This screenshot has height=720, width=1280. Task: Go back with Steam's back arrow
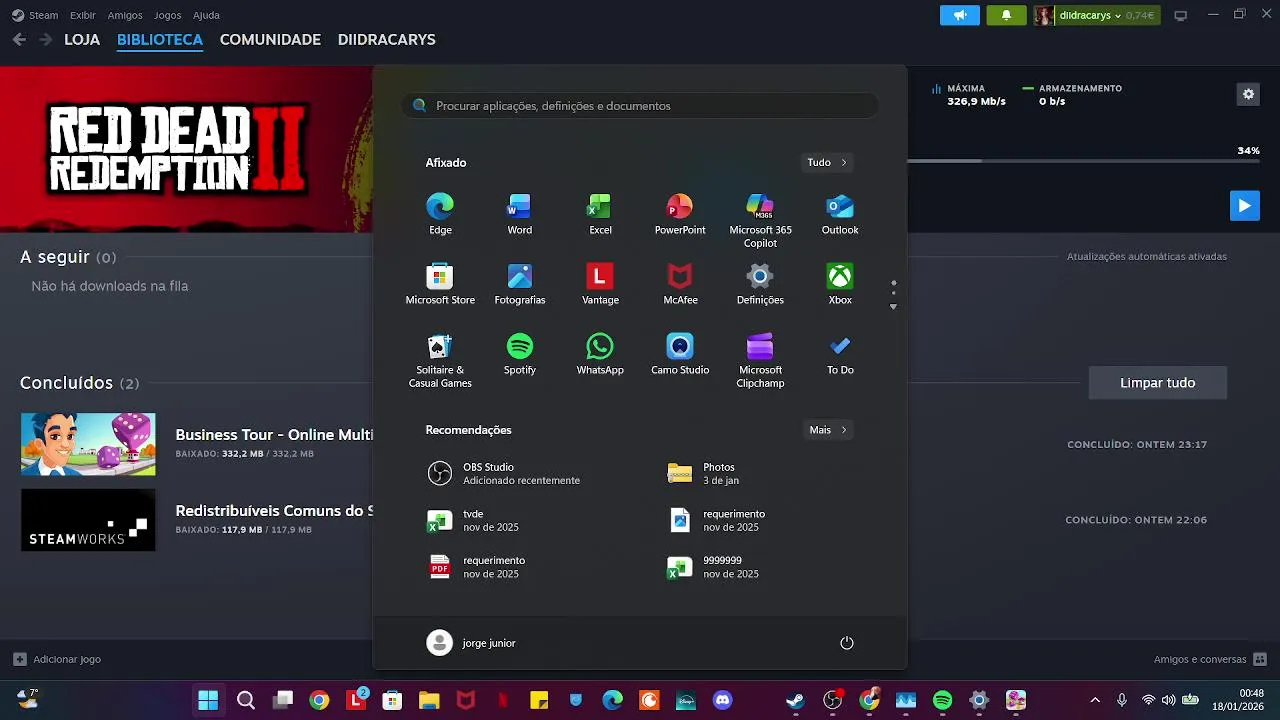(19, 39)
